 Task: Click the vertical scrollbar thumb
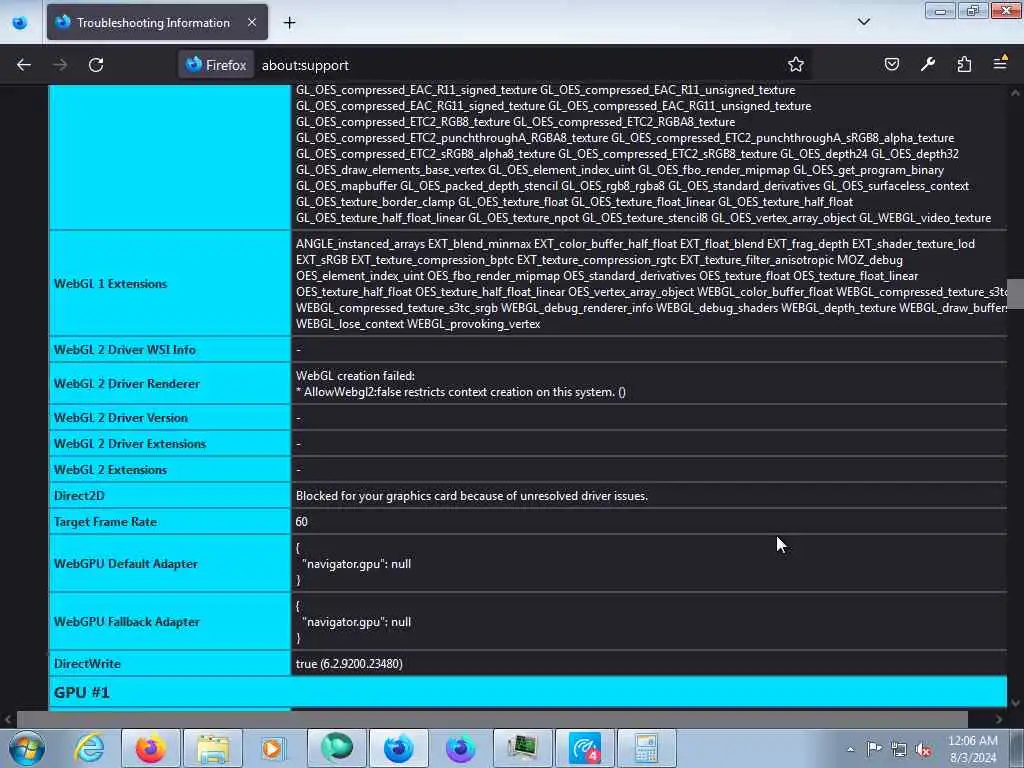pos(1015,293)
